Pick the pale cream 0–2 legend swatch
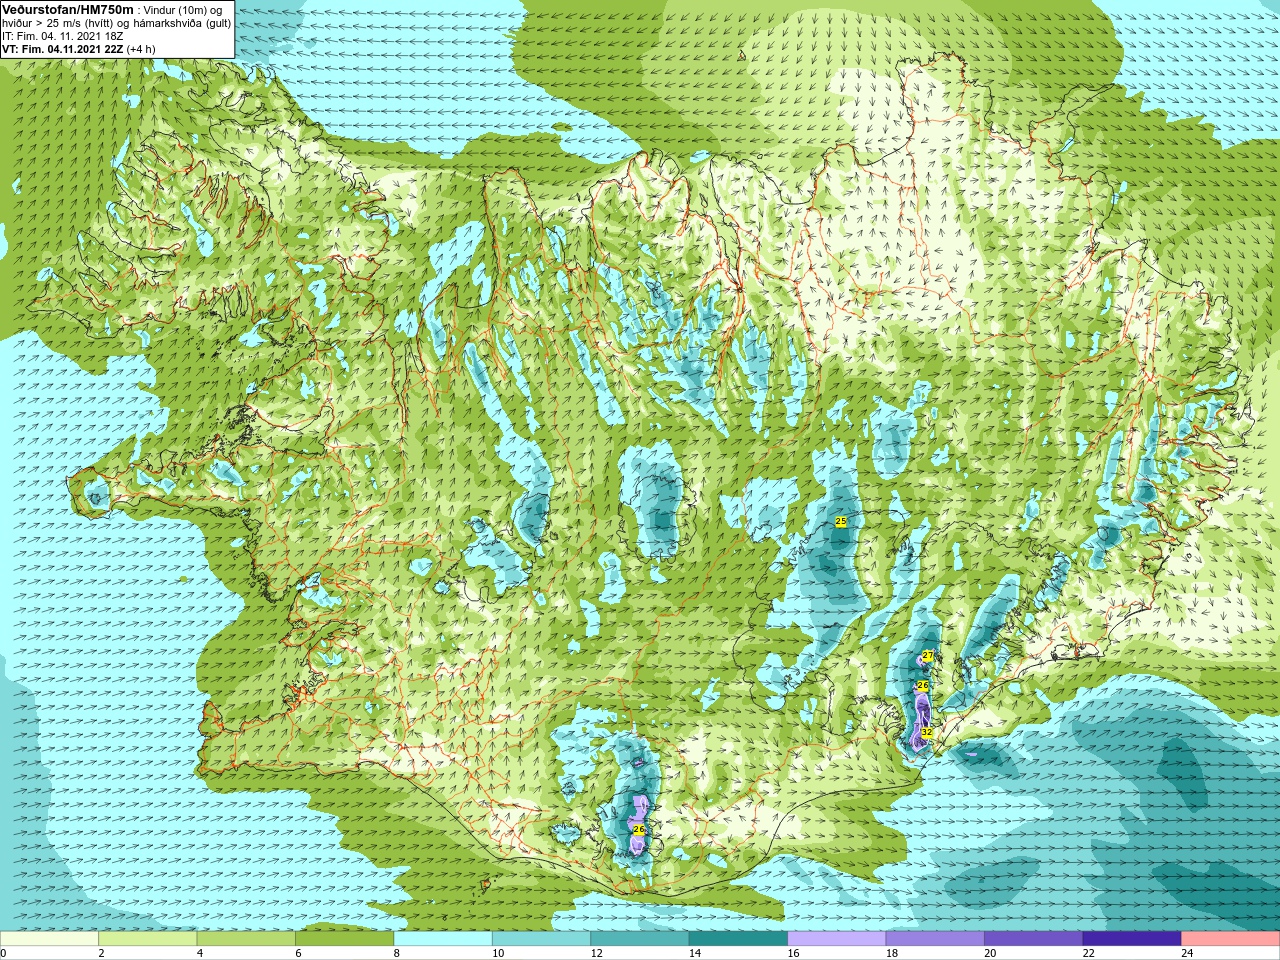The width and height of the screenshot is (1280, 960). (49, 939)
